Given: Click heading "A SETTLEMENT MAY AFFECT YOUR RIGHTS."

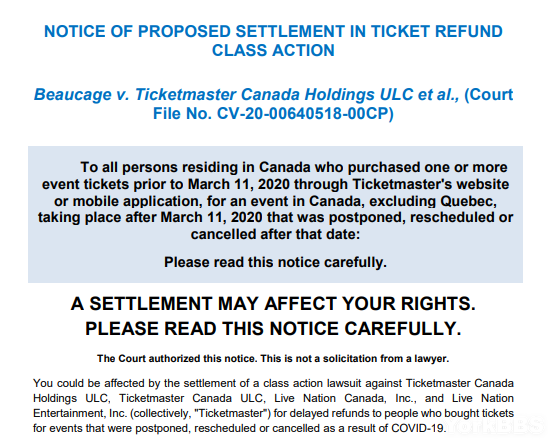Looking at the screenshot, I should click(x=273, y=304).
